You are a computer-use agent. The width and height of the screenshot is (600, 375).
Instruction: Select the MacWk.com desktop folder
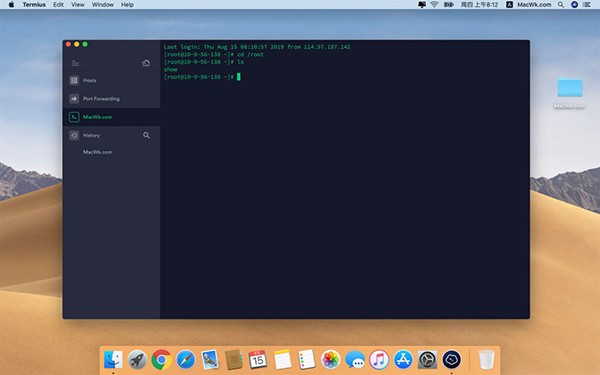coord(570,93)
